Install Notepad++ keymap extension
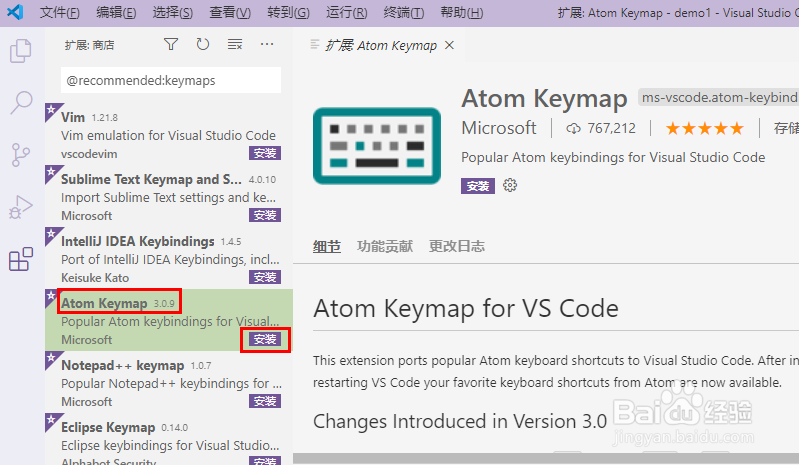Screen dimensions: 799x465 click(x=265, y=401)
